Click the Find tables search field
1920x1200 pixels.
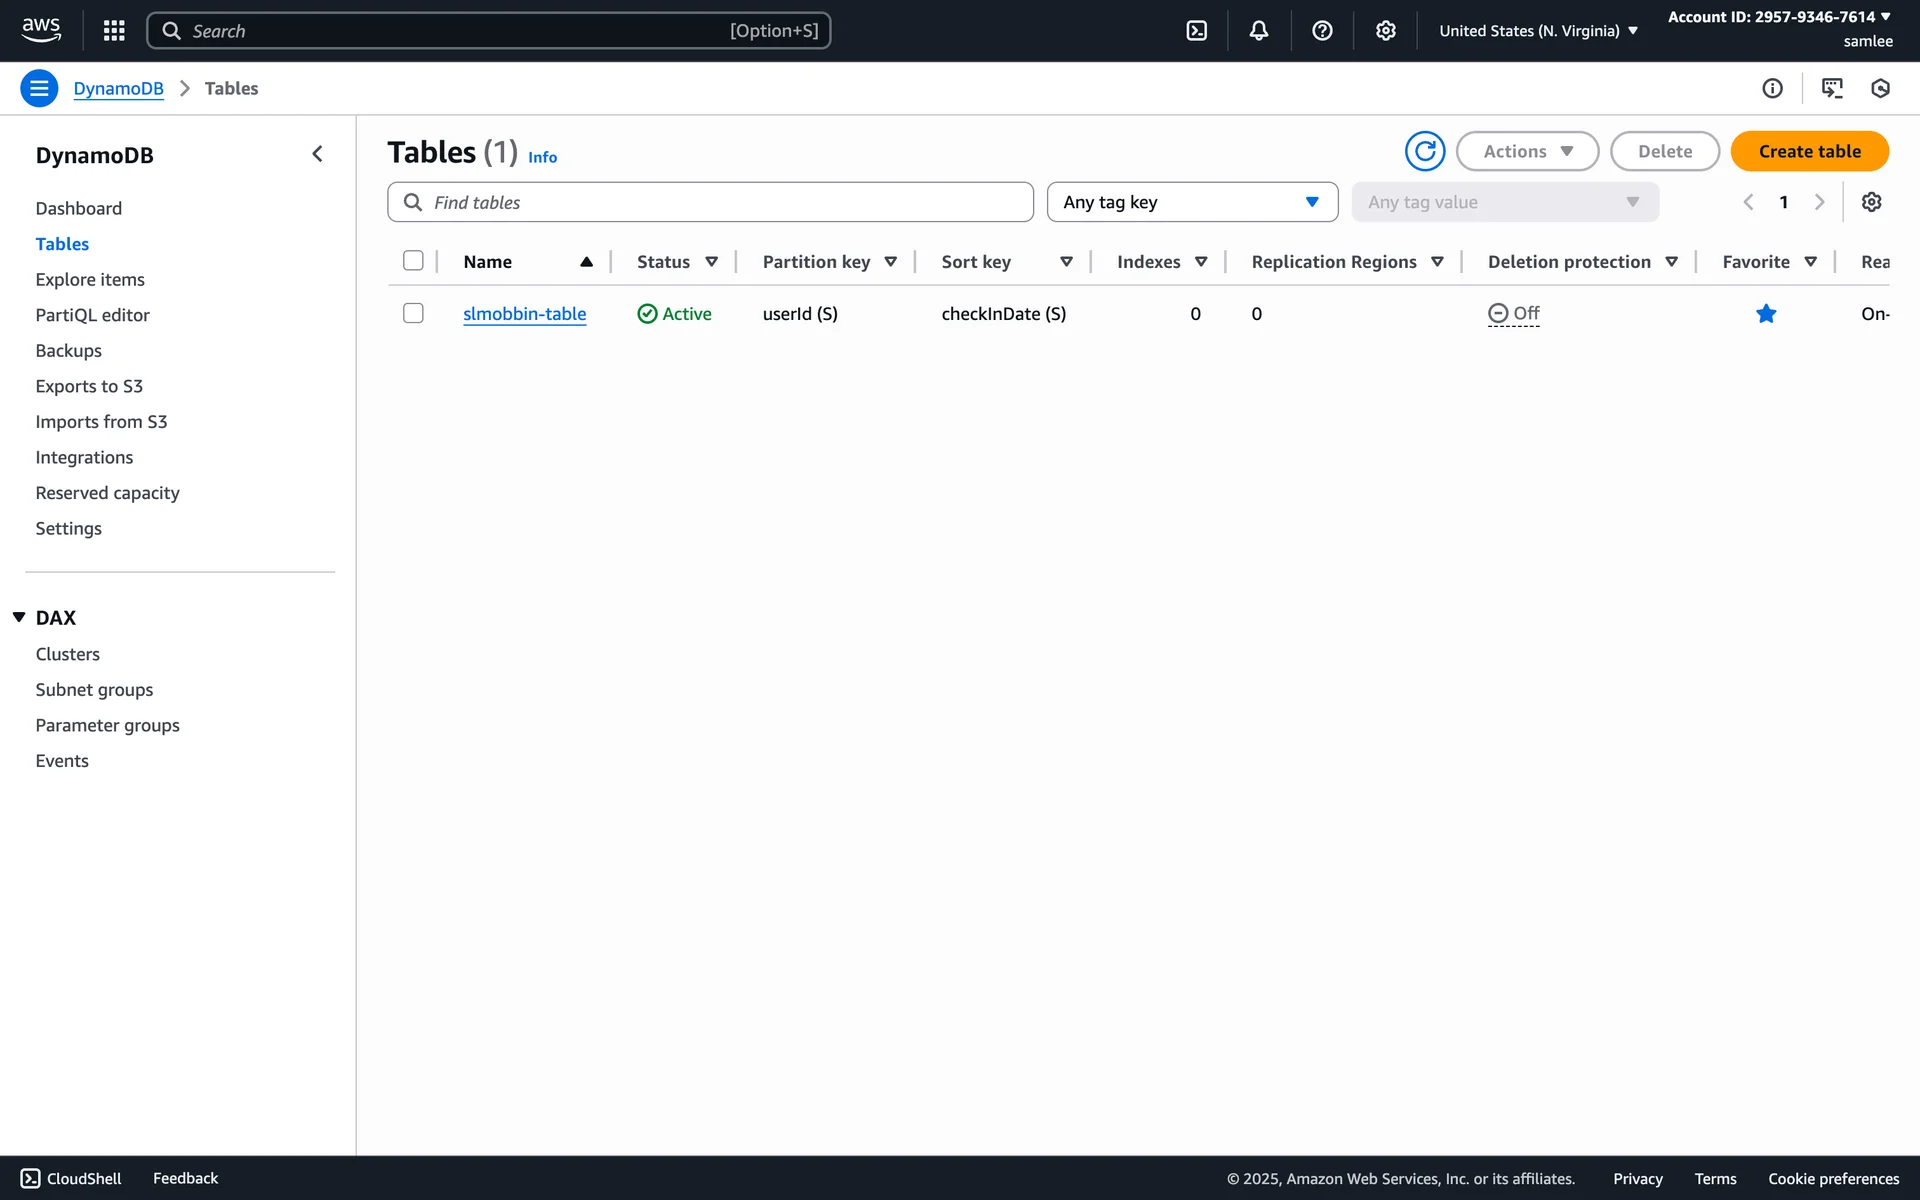(x=710, y=202)
